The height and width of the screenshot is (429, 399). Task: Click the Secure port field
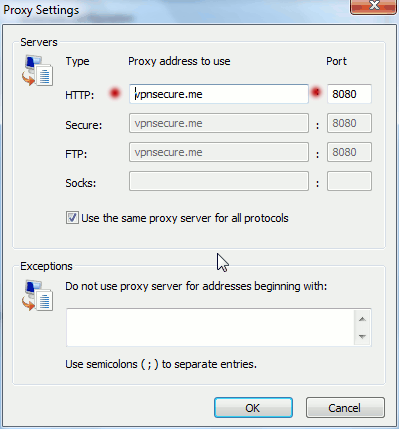pyautogui.click(x=349, y=123)
